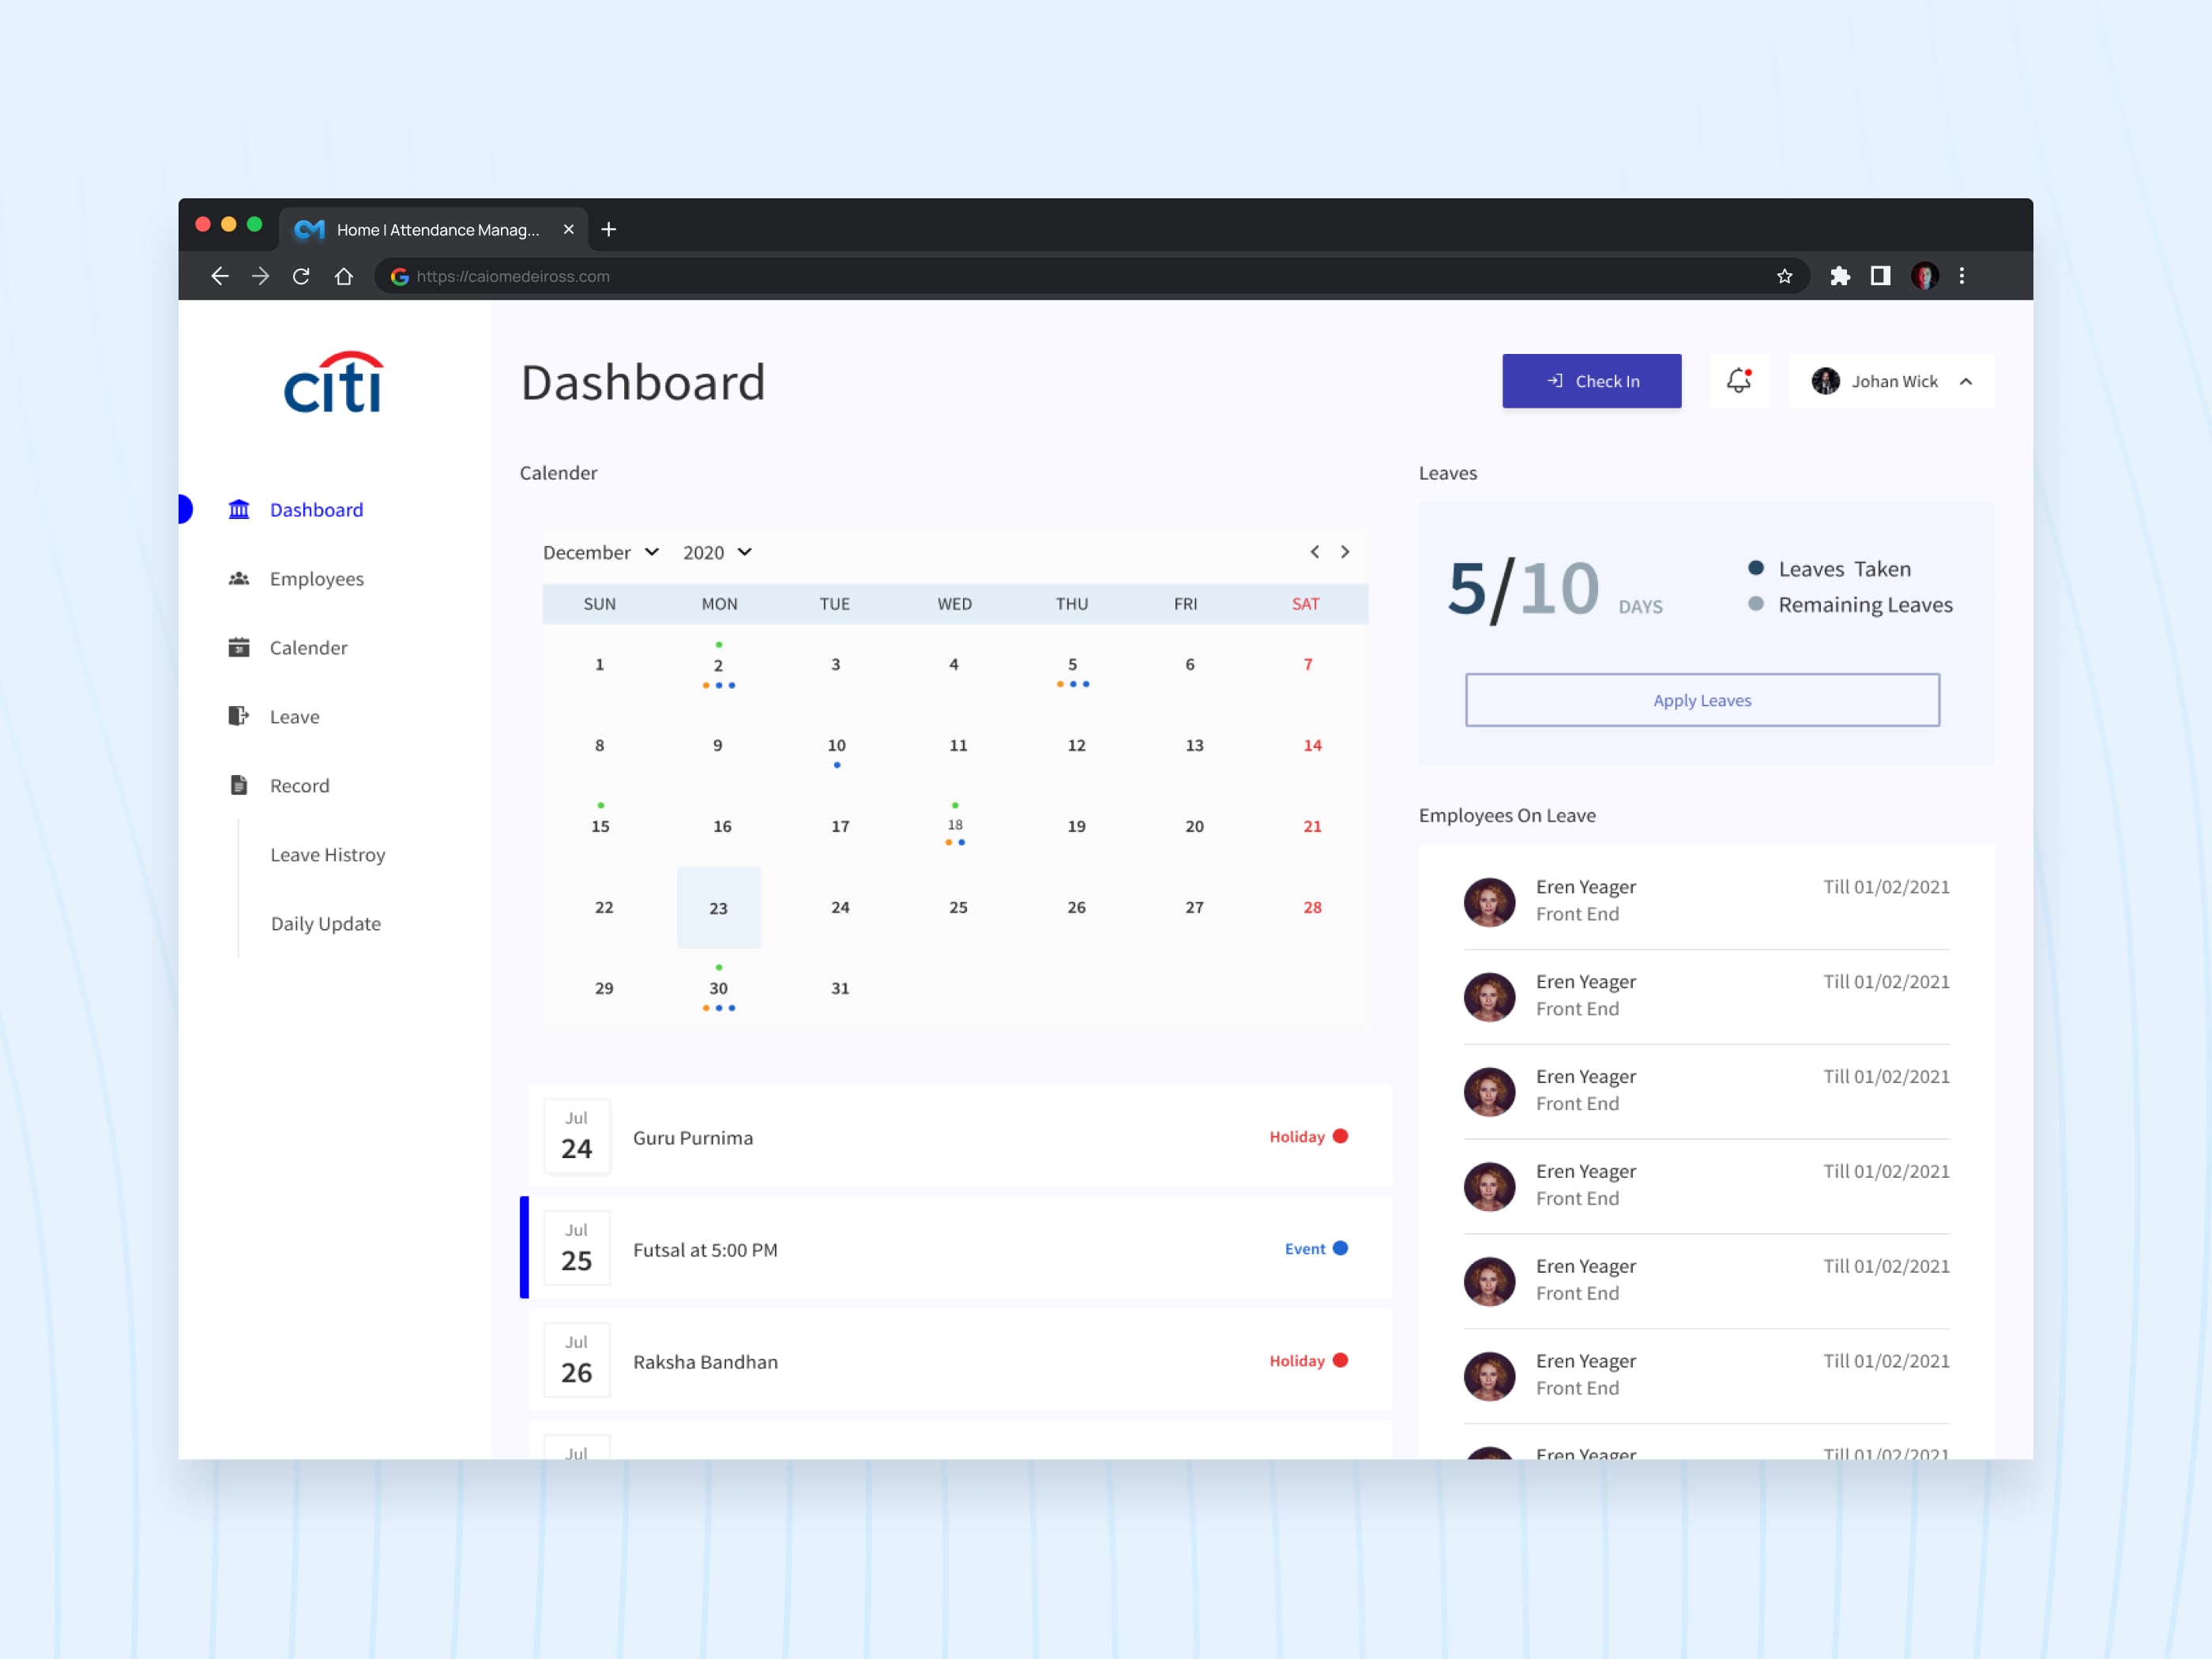Image resolution: width=2212 pixels, height=1659 pixels.
Task: Open the 2020 year dropdown
Action: (x=716, y=552)
